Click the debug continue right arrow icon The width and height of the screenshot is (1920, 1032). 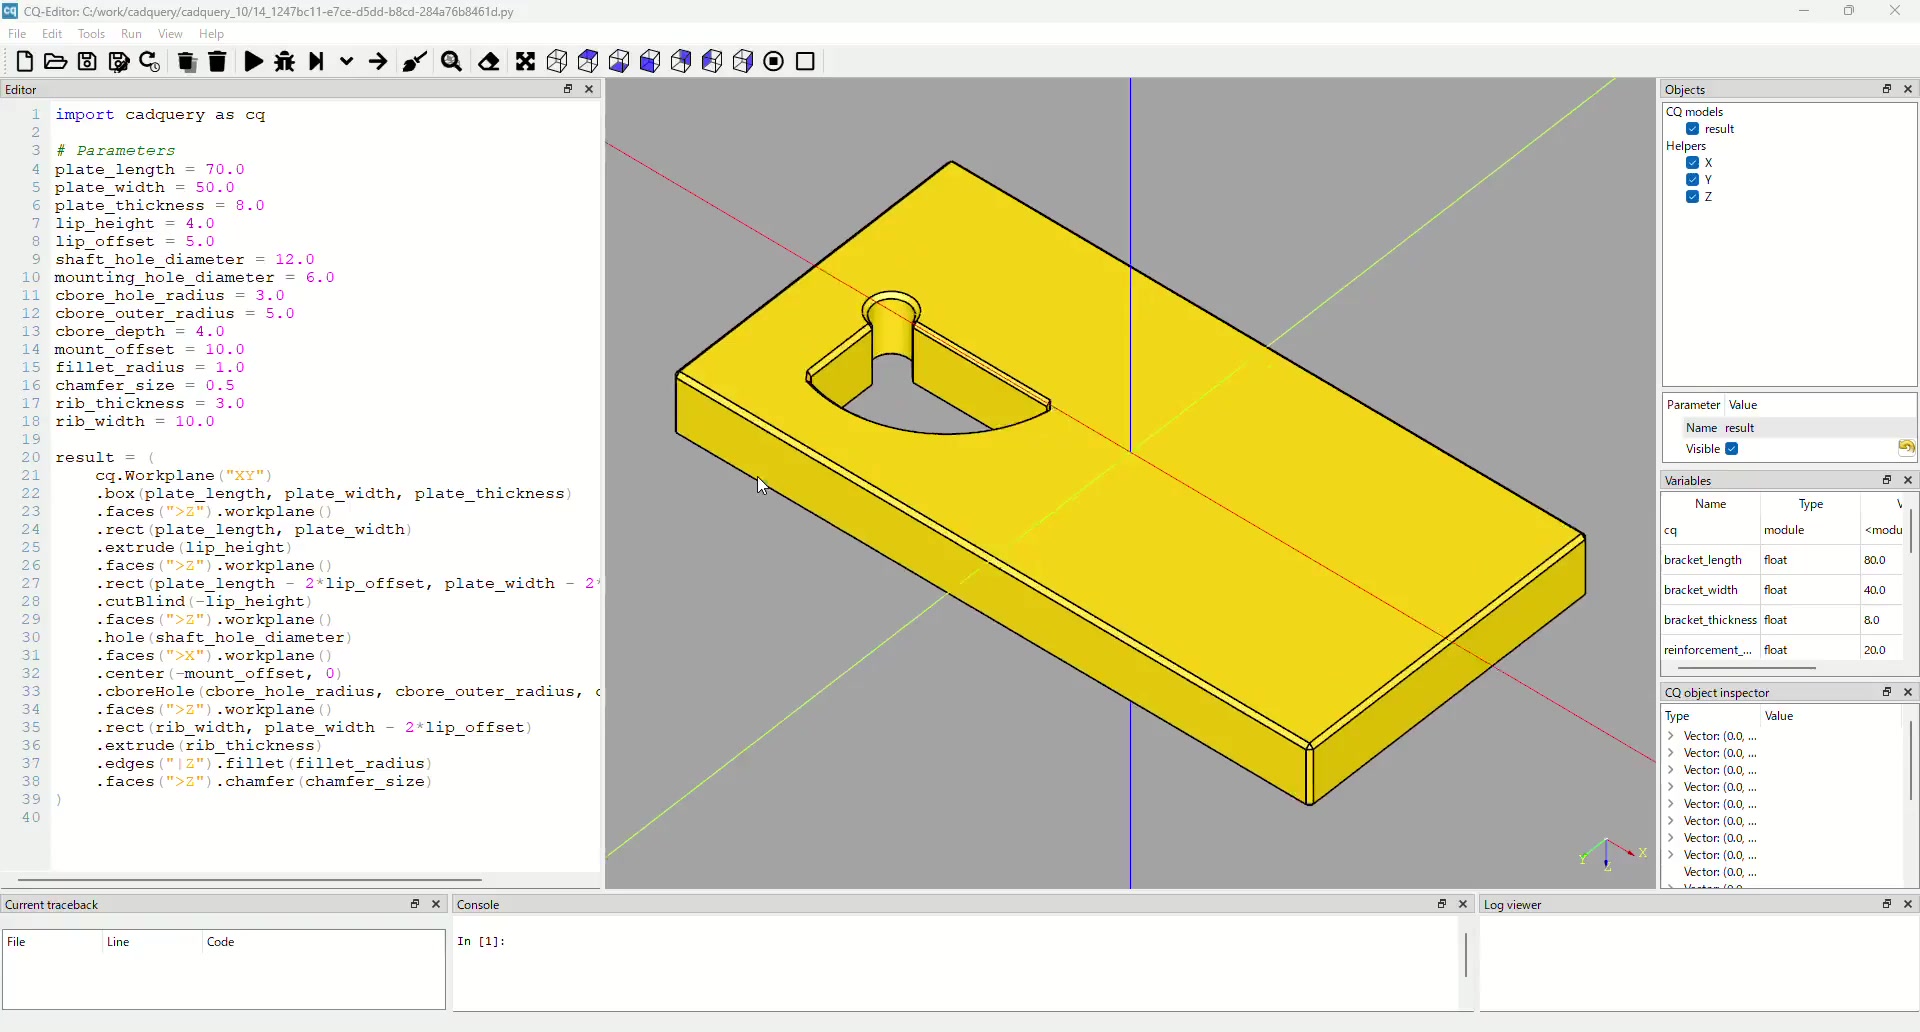pos(378,62)
